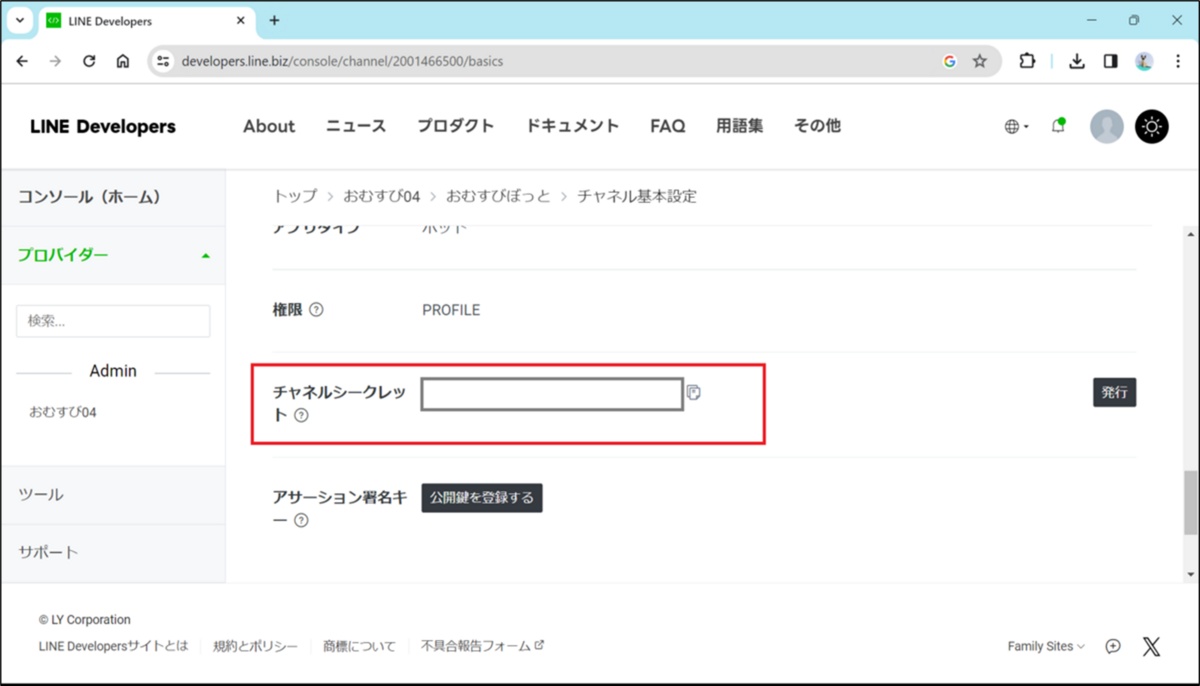
Task: View site information icon in address bar
Action: pyautogui.click(x=164, y=61)
